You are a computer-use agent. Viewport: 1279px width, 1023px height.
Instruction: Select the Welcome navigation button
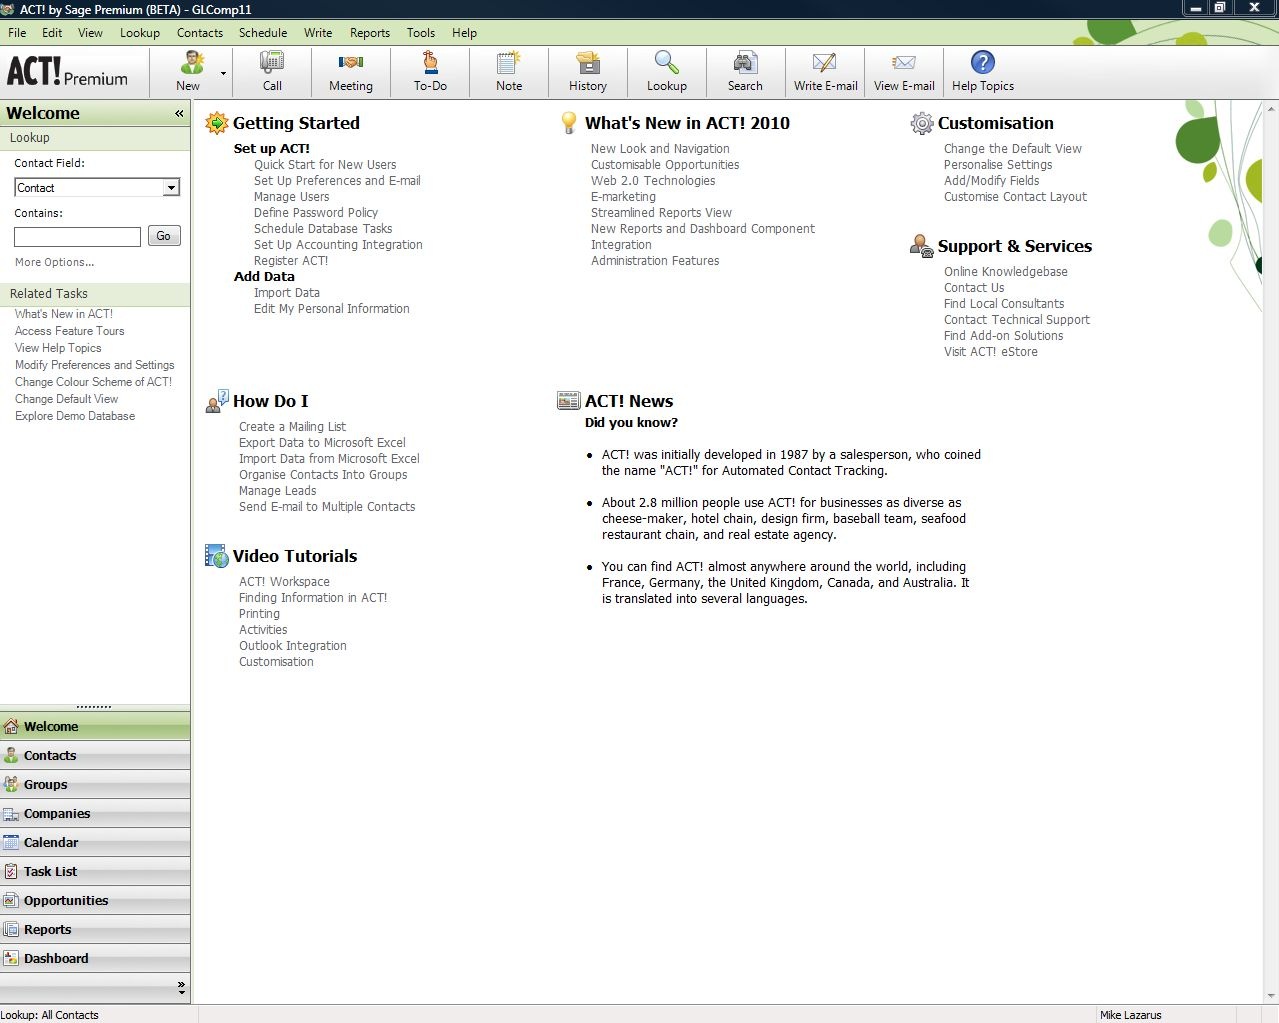tap(95, 727)
